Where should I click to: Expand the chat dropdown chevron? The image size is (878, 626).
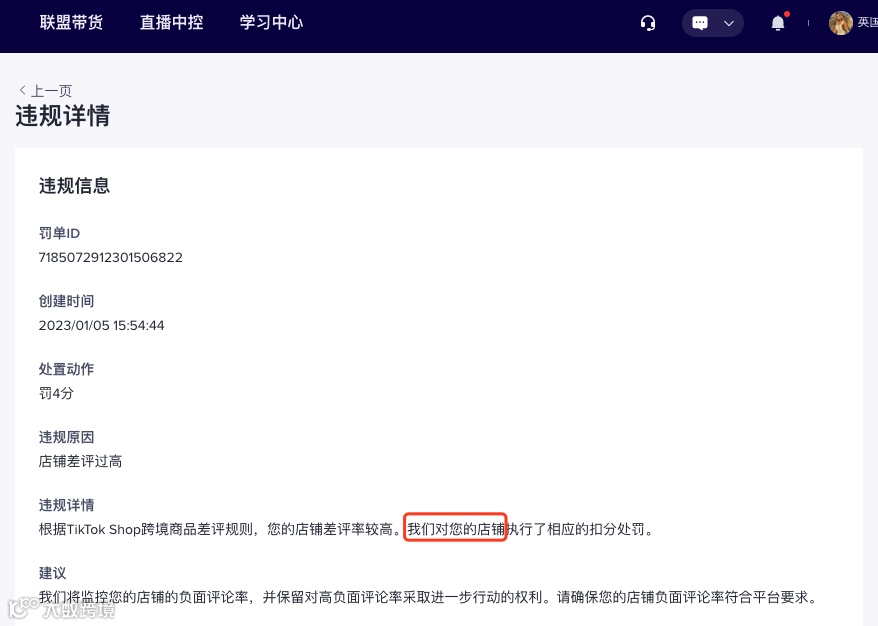click(x=728, y=24)
